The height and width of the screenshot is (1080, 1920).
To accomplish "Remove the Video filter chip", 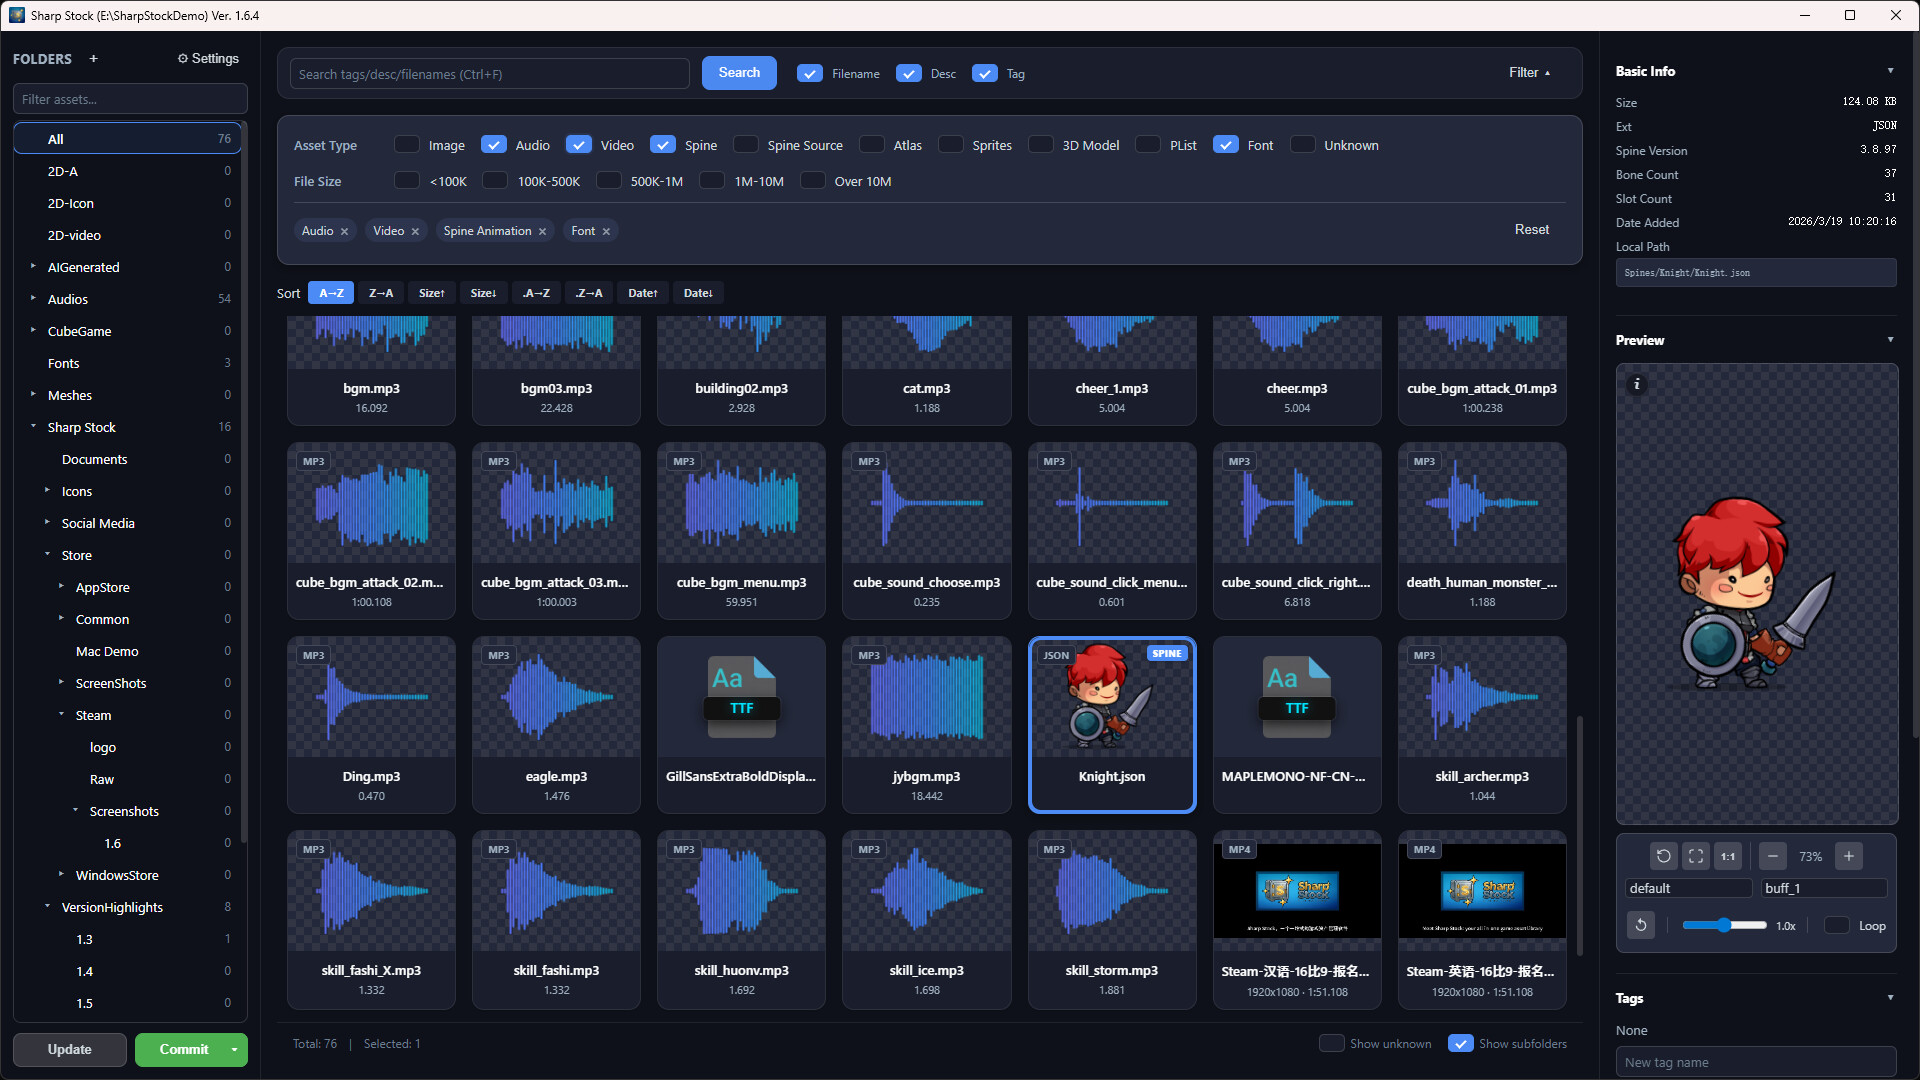I will (x=415, y=232).
